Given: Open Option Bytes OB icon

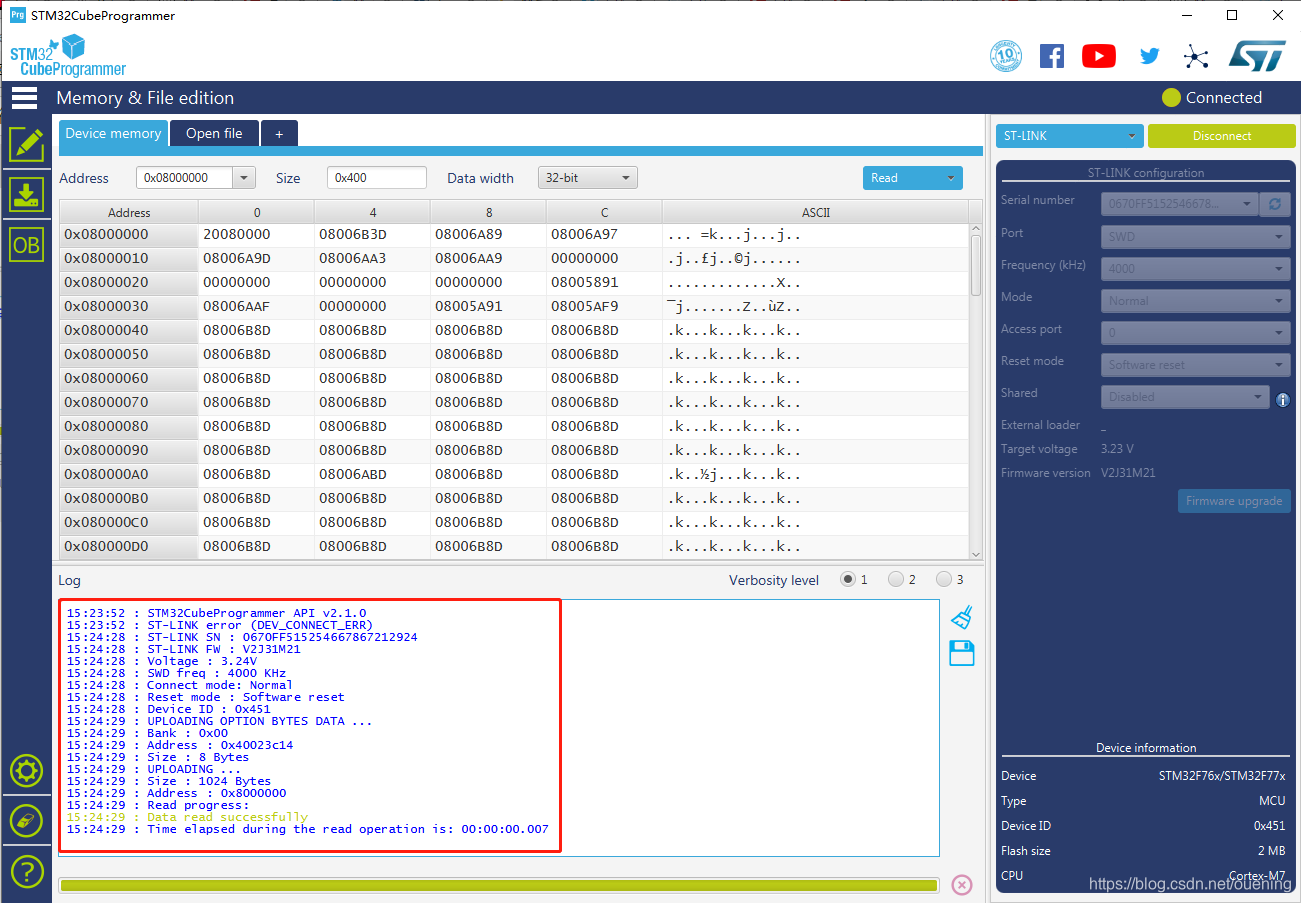Looking at the screenshot, I should tap(26, 244).
